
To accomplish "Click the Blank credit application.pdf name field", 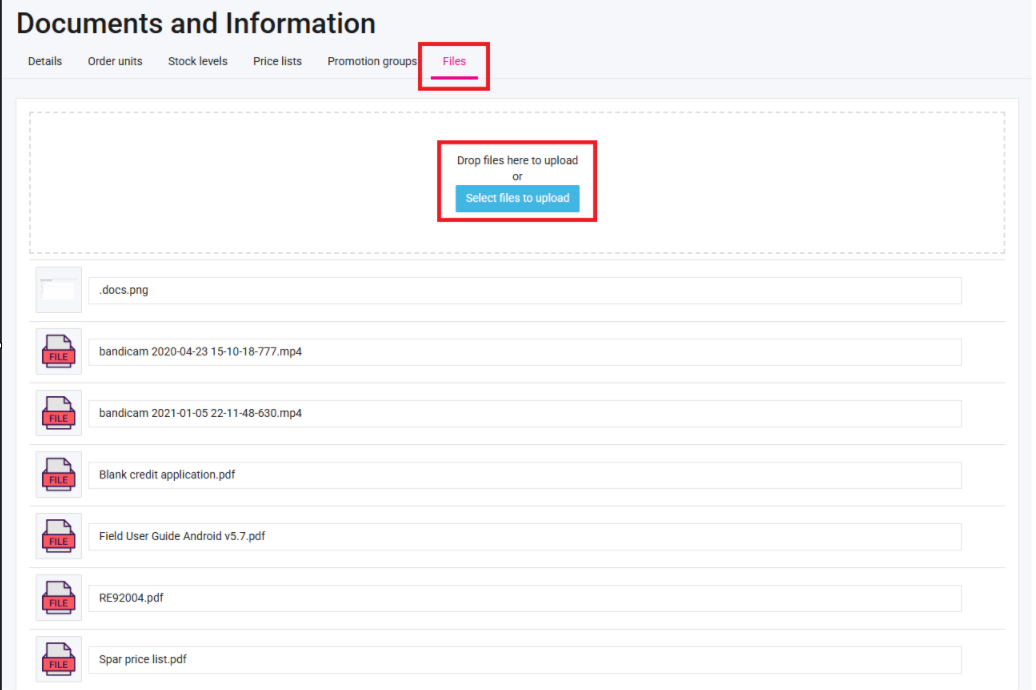I will tap(524, 475).
